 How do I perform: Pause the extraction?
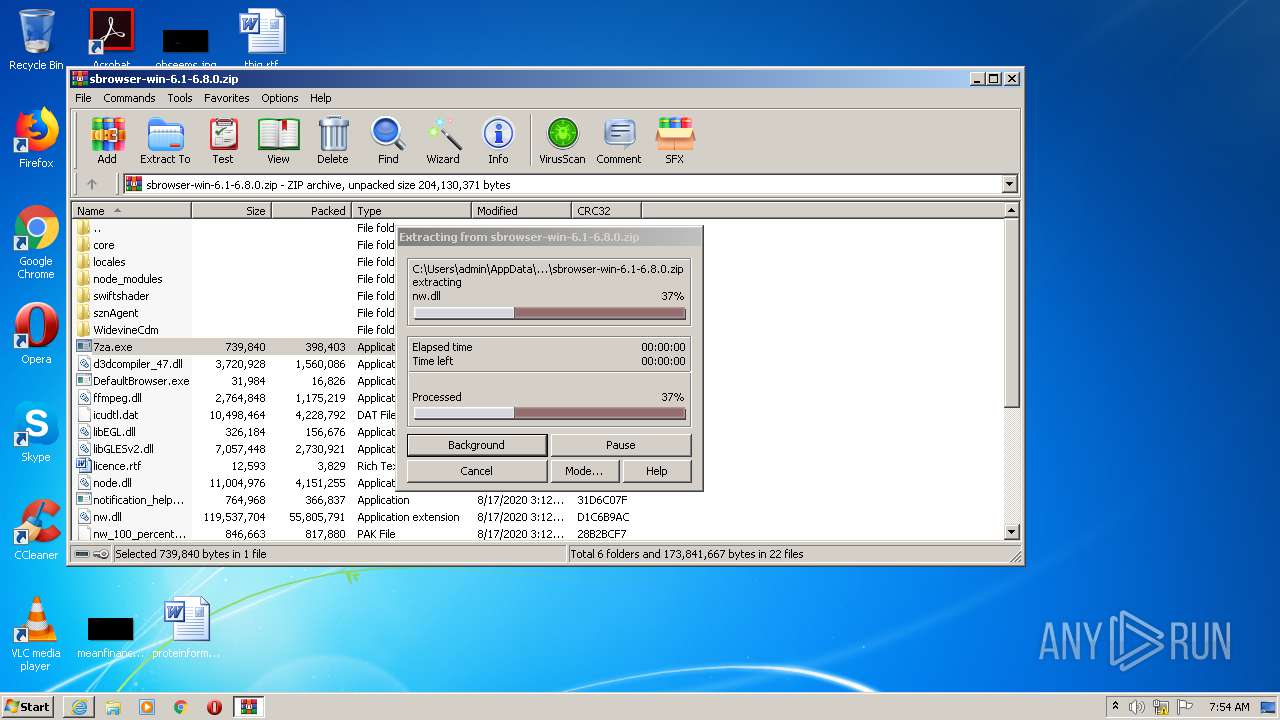[621, 445]
